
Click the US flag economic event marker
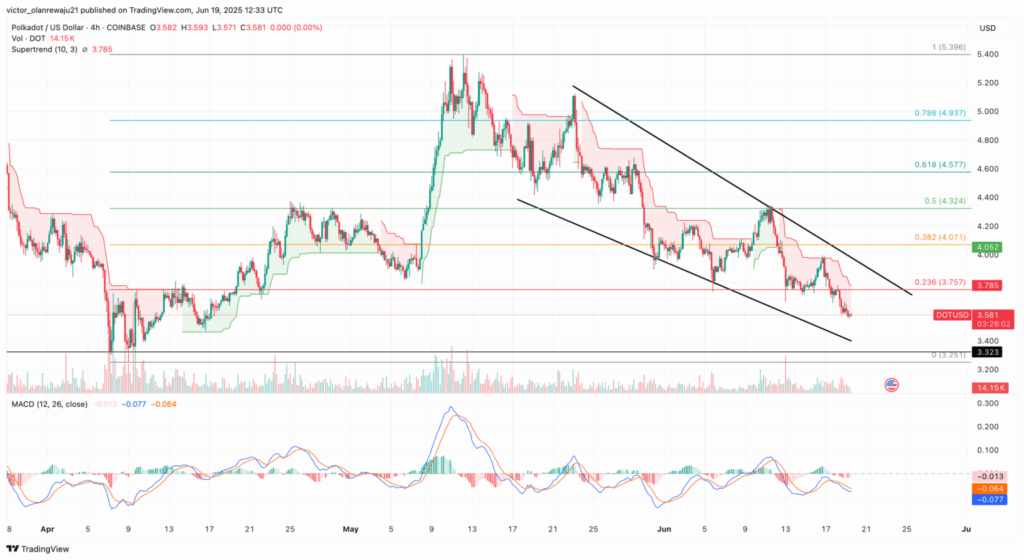(x=891, y=385)
